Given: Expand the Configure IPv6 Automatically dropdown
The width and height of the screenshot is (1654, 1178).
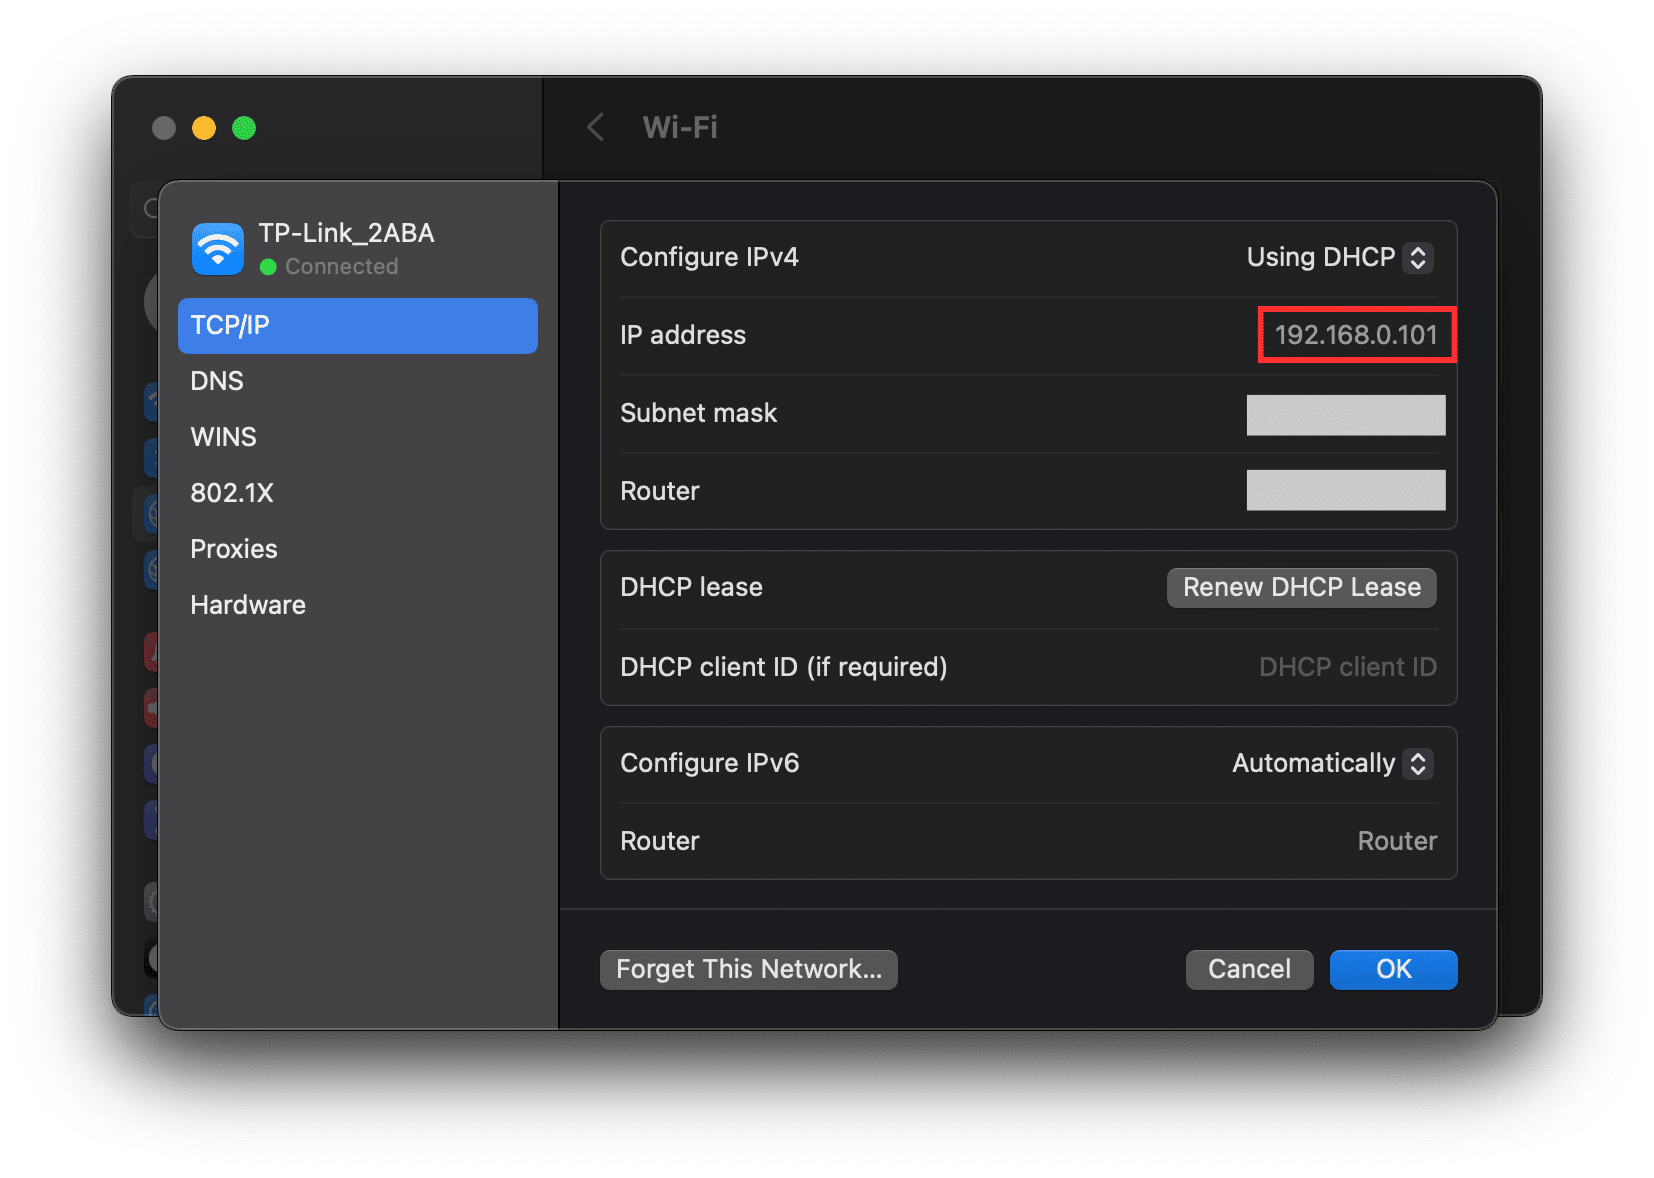Looking at the screenshot, I should (x=1332, y=763).
